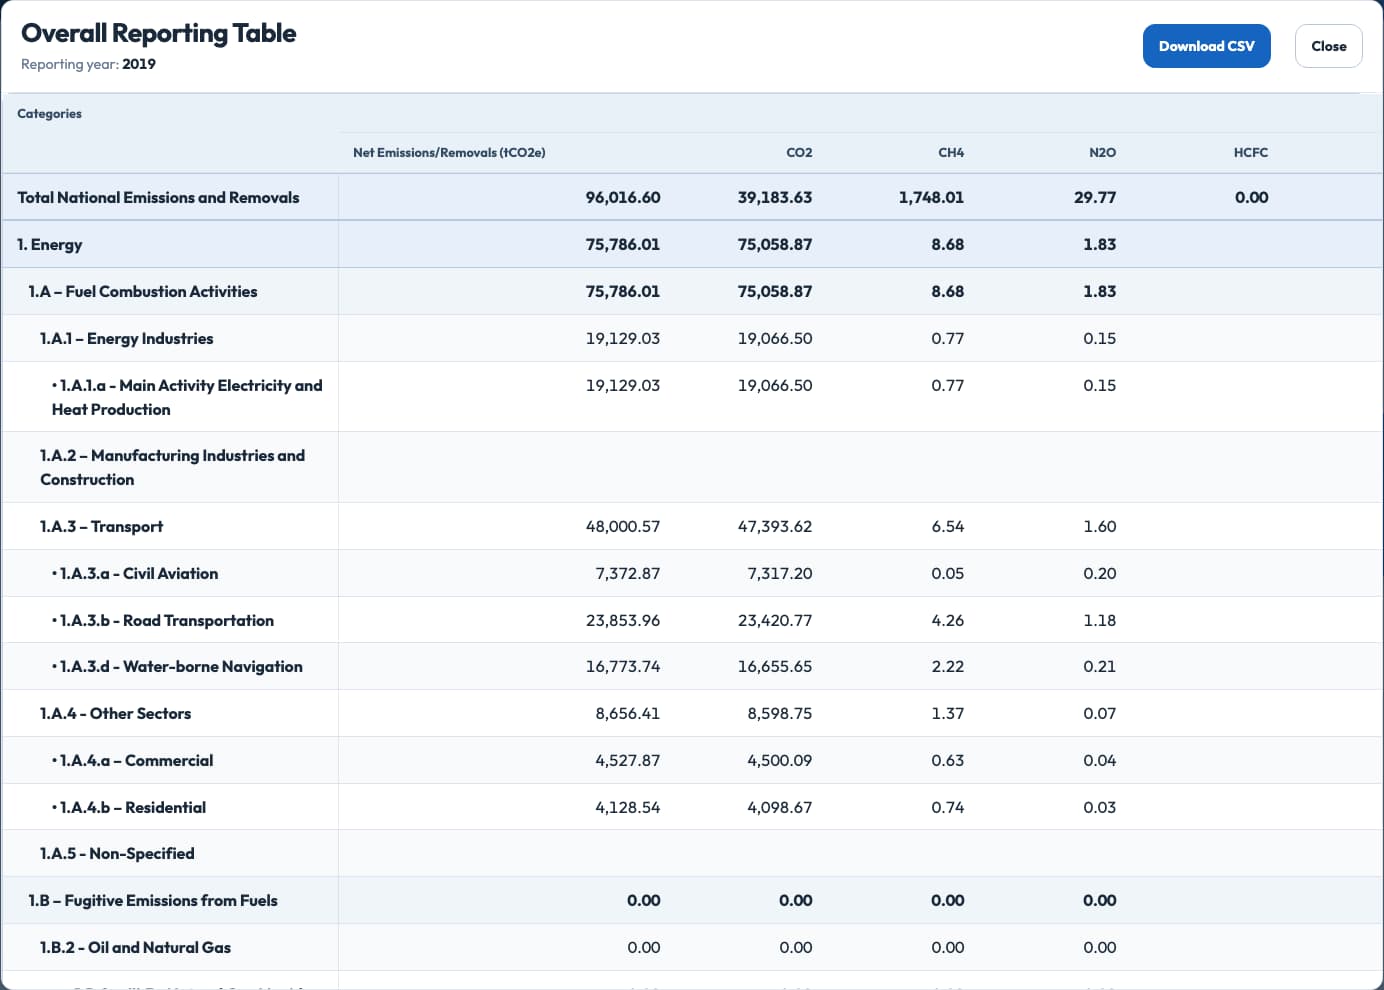This screenshot has height=990, width=1384.
Task: Click 1.A.2 – Manufacturing Industries and Construction
Action: click(x=172, y=467)
